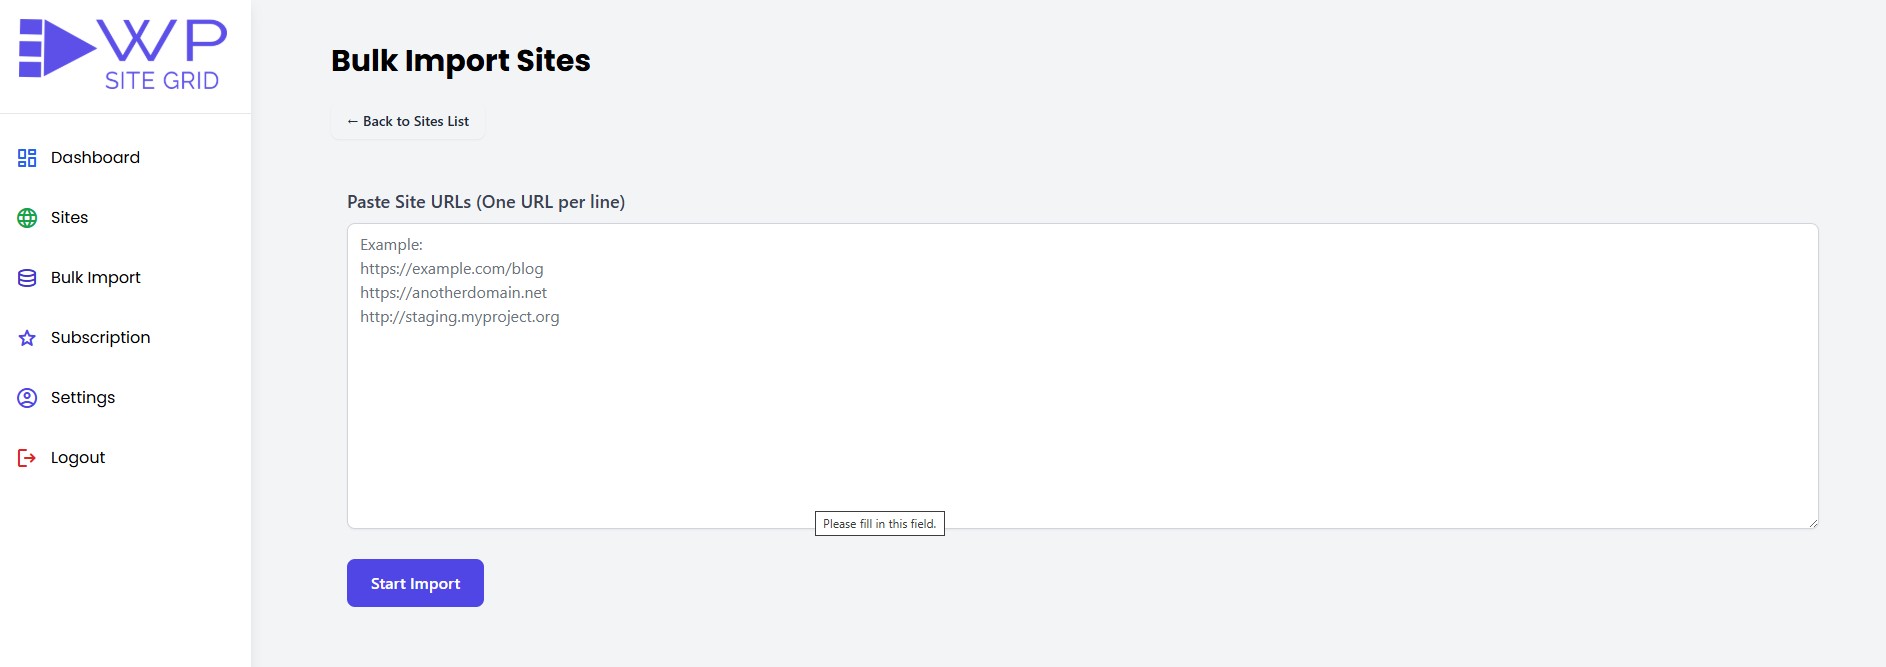The height and width of the screenshot is (667, 1886).
Task: Click the Back to Sites List button
Action: (x=406, y=121)
